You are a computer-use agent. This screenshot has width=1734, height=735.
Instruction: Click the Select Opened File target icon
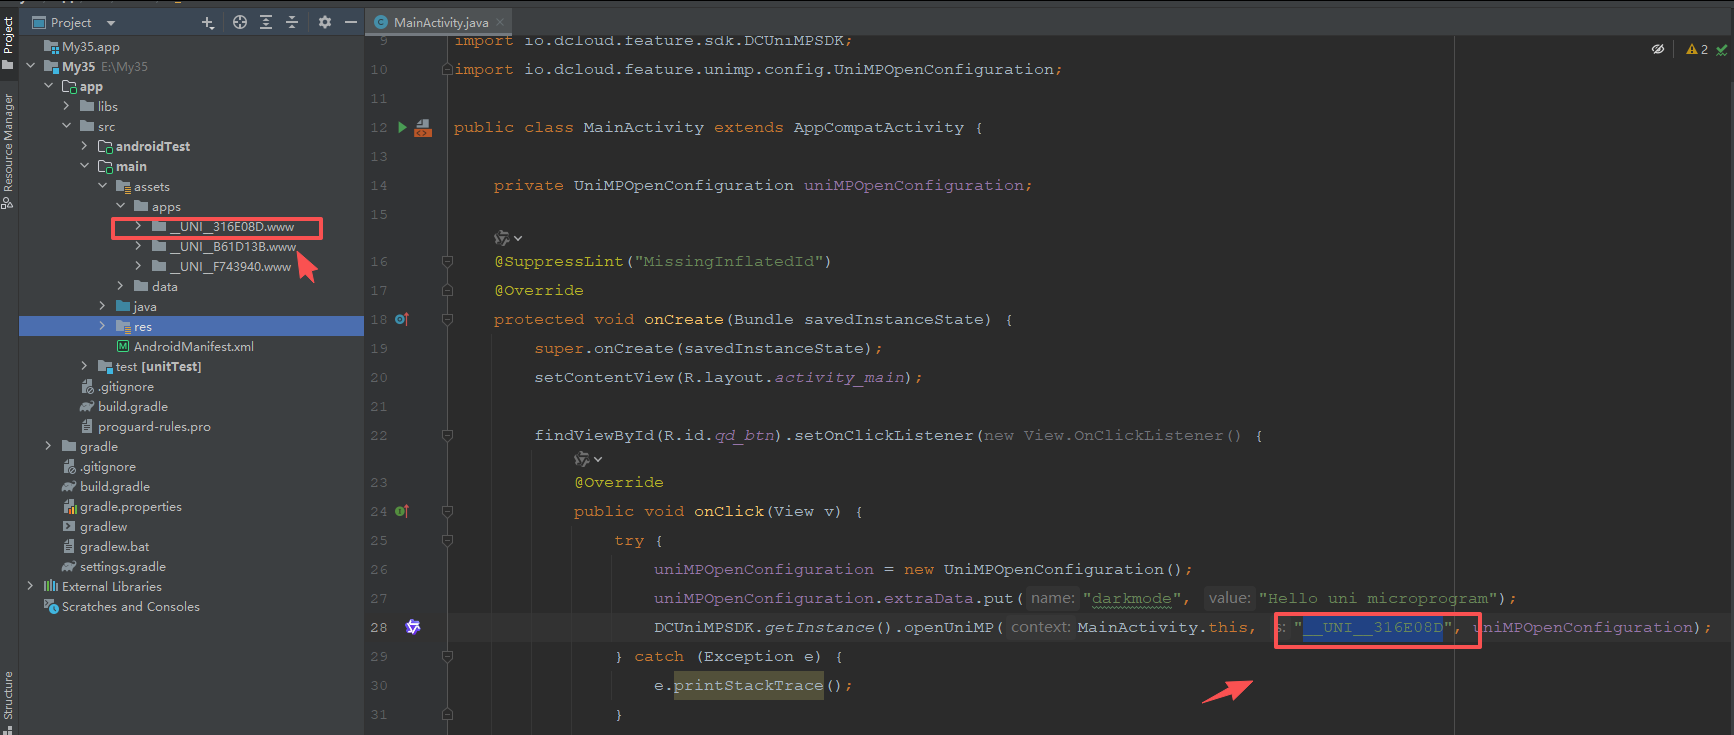tap(240, 22)
